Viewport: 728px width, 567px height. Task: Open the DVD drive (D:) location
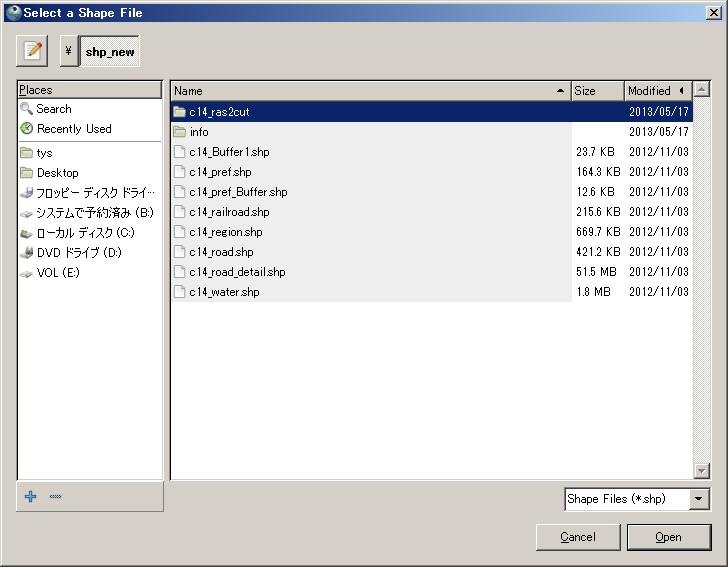[78, 253]
